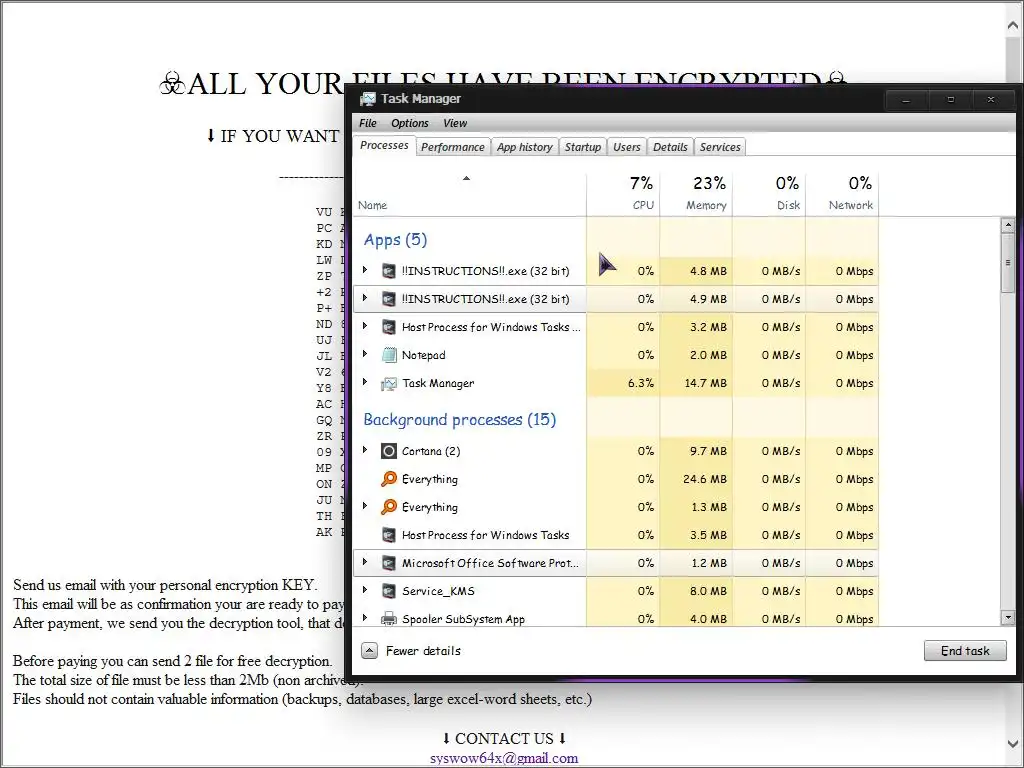This screenshot has height=768, width=1024.
Task: Click the Task Manager row icon
Action: [x=389, y=383]
